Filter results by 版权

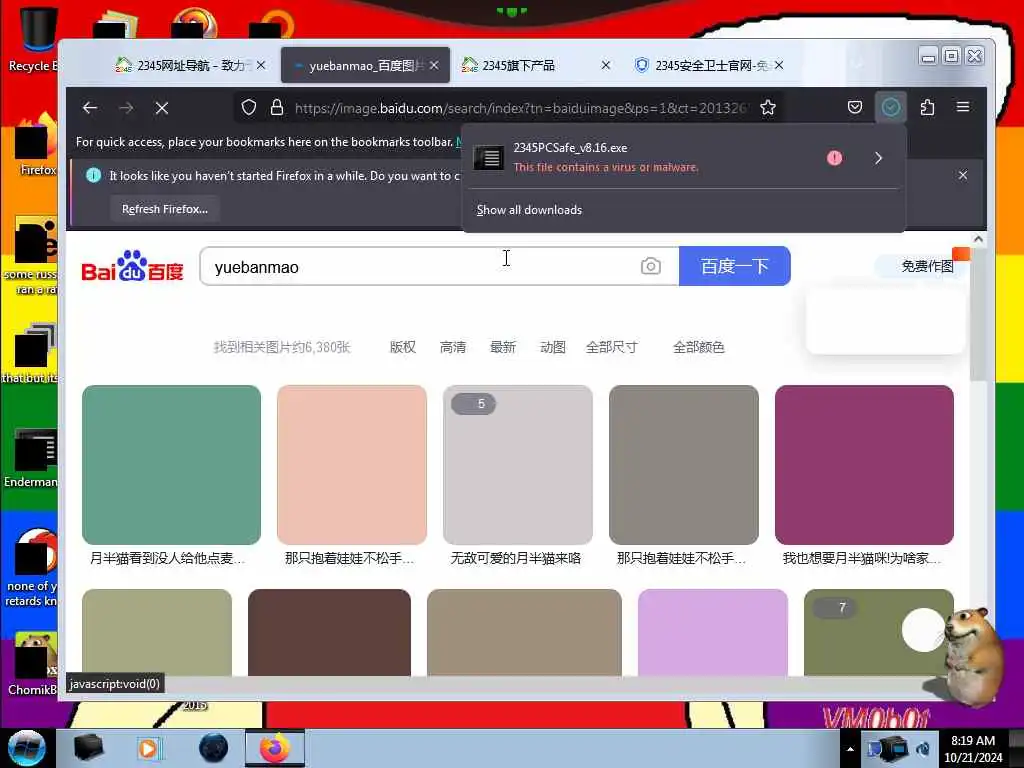click(402, 347)
